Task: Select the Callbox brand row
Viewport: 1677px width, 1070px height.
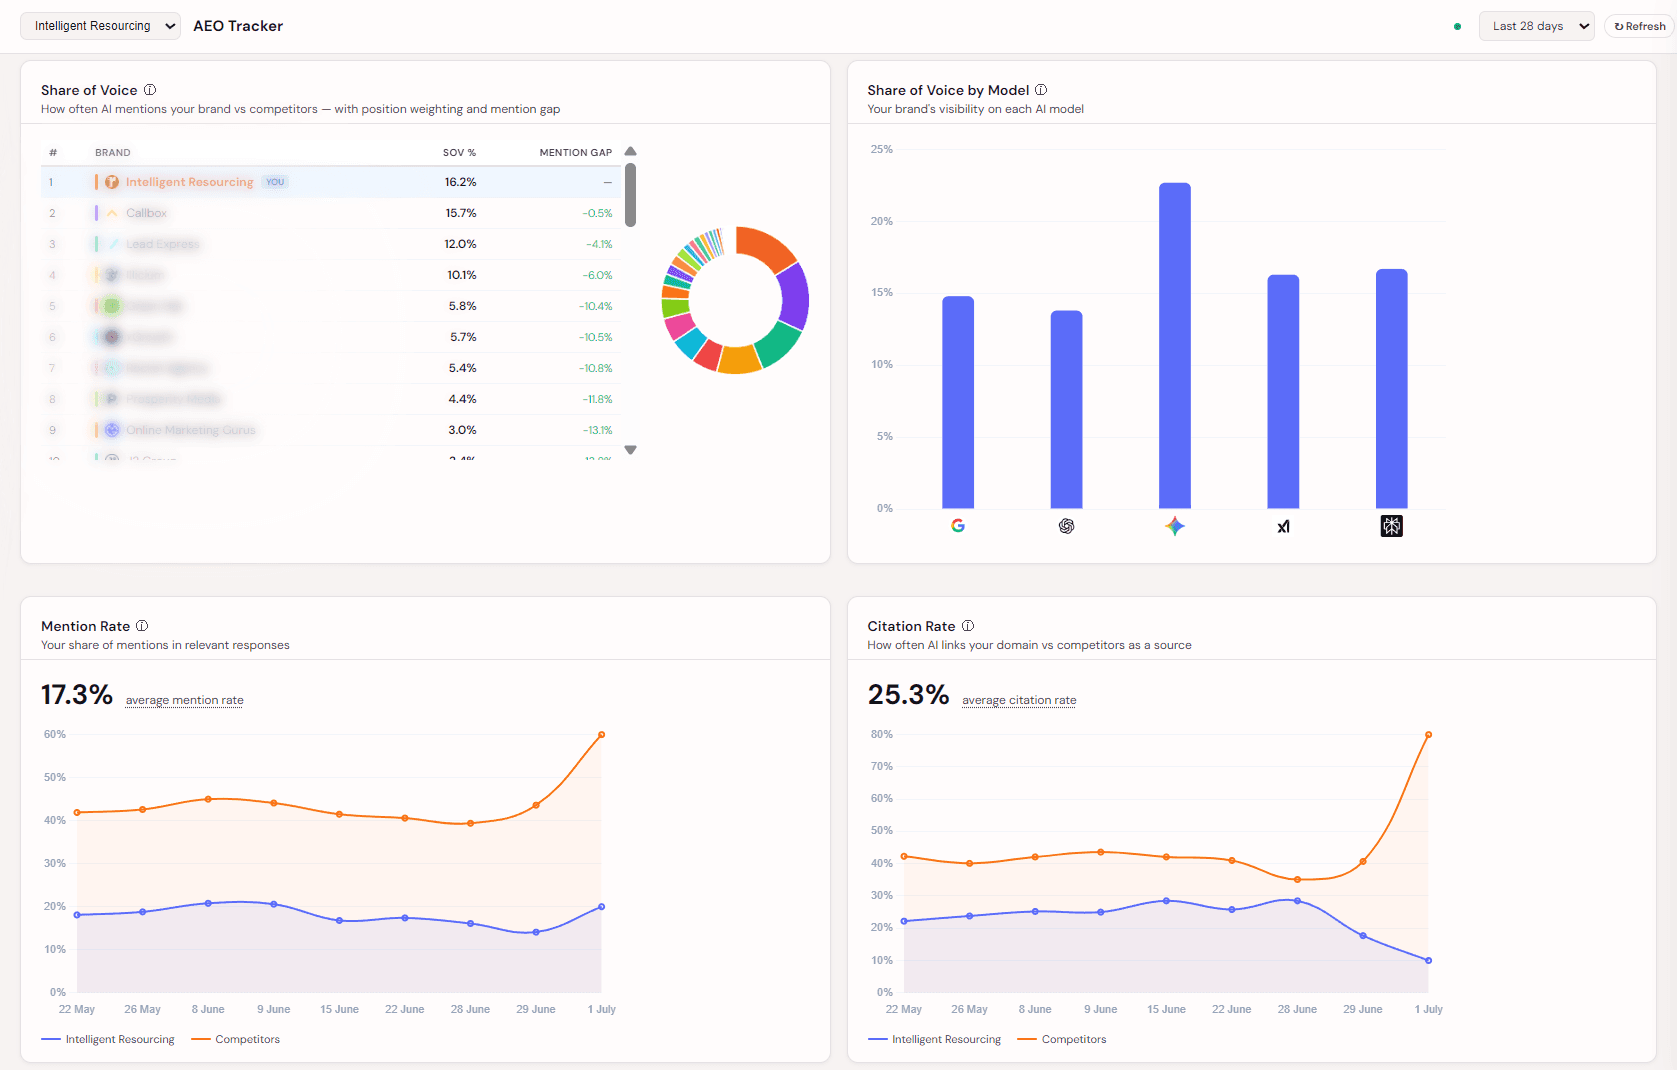Action: (330, 213)
